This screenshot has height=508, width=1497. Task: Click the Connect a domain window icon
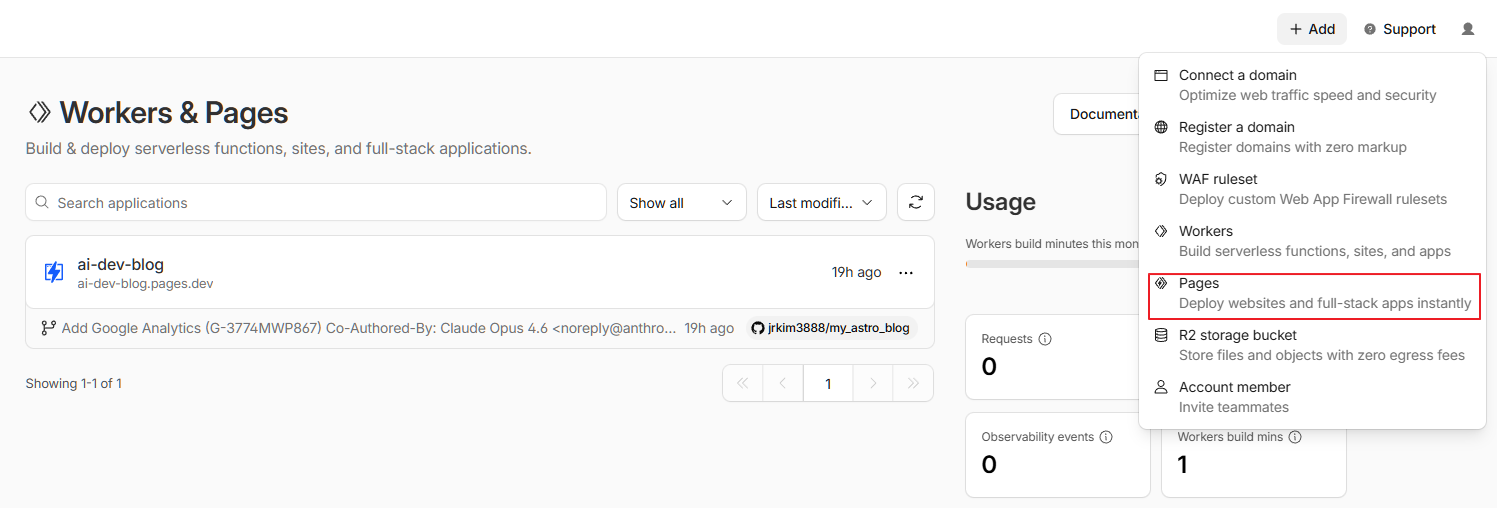tap(1161, 75)
